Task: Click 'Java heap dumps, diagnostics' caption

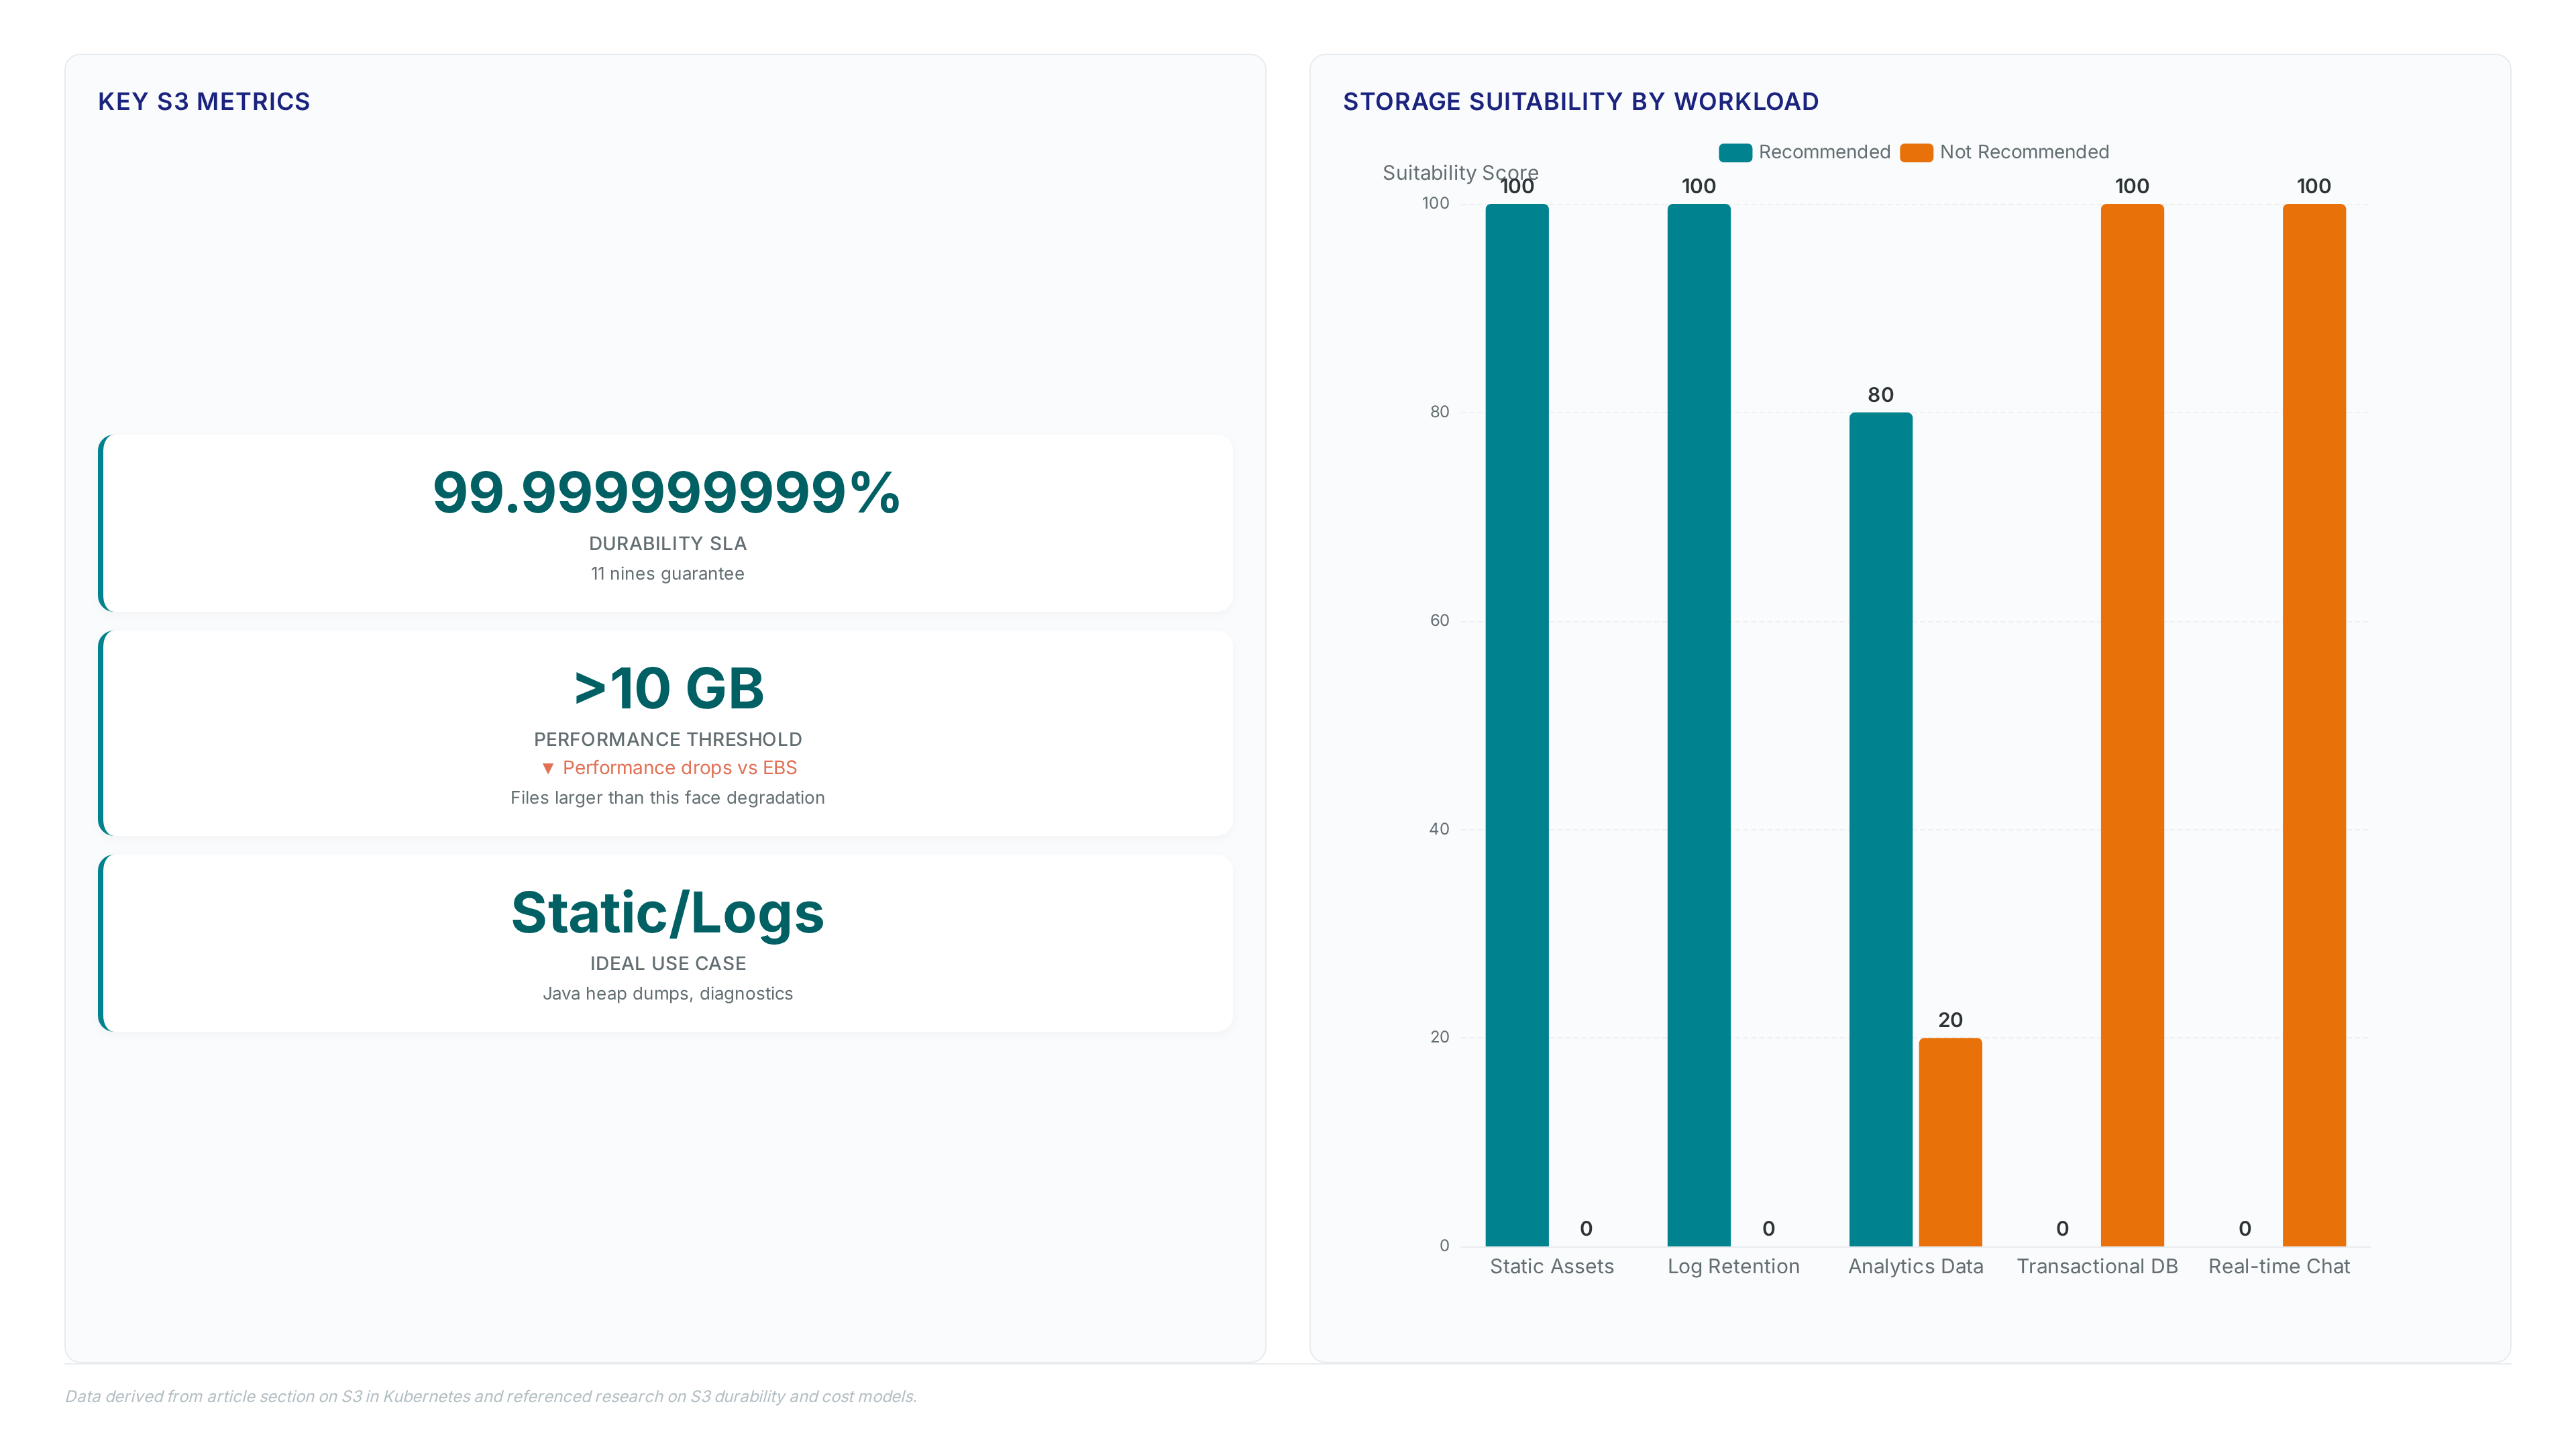Action: pyautogui.click(x=667, y=994)
